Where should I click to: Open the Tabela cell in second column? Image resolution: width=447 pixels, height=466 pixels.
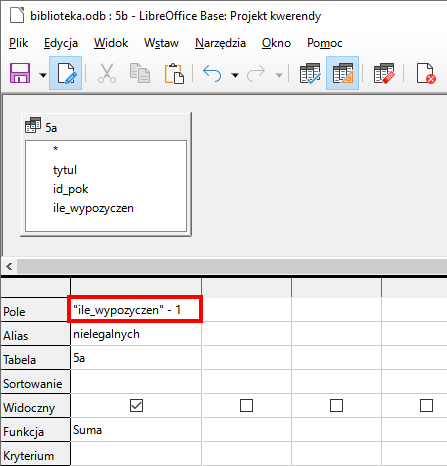click(x=247, y=358)
